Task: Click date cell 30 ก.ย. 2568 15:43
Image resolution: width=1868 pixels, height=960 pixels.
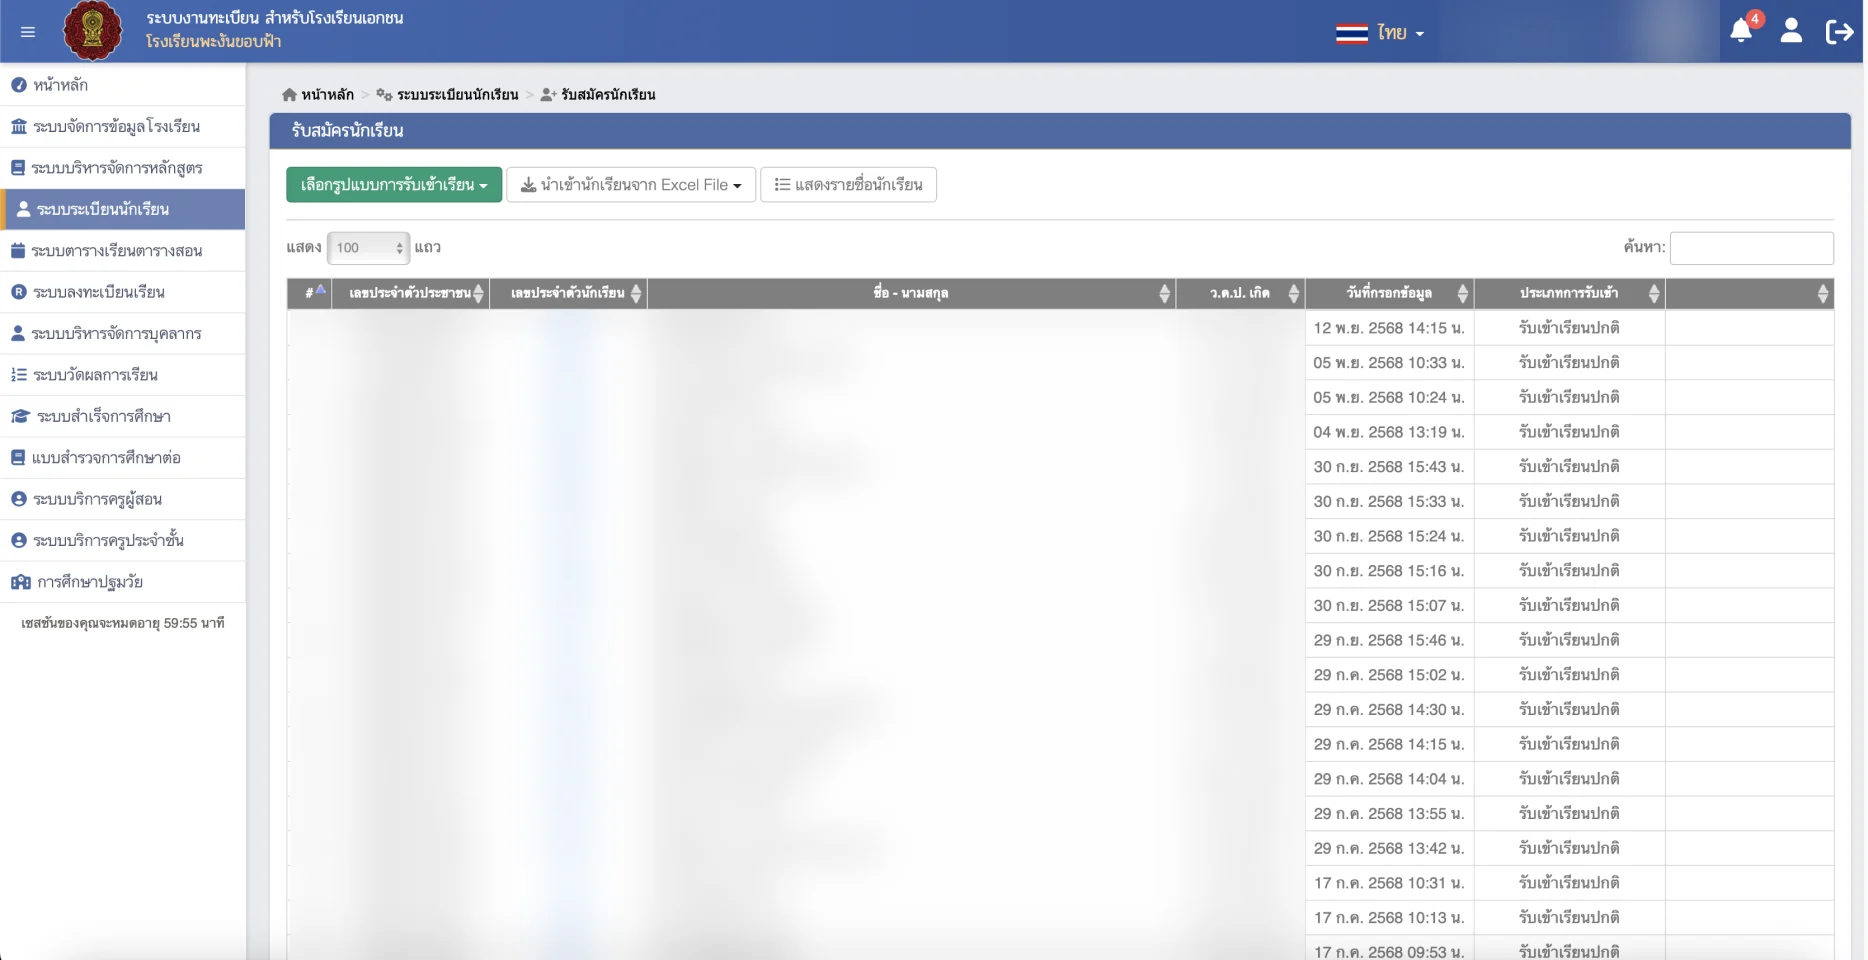Action: pos(1389,467)
